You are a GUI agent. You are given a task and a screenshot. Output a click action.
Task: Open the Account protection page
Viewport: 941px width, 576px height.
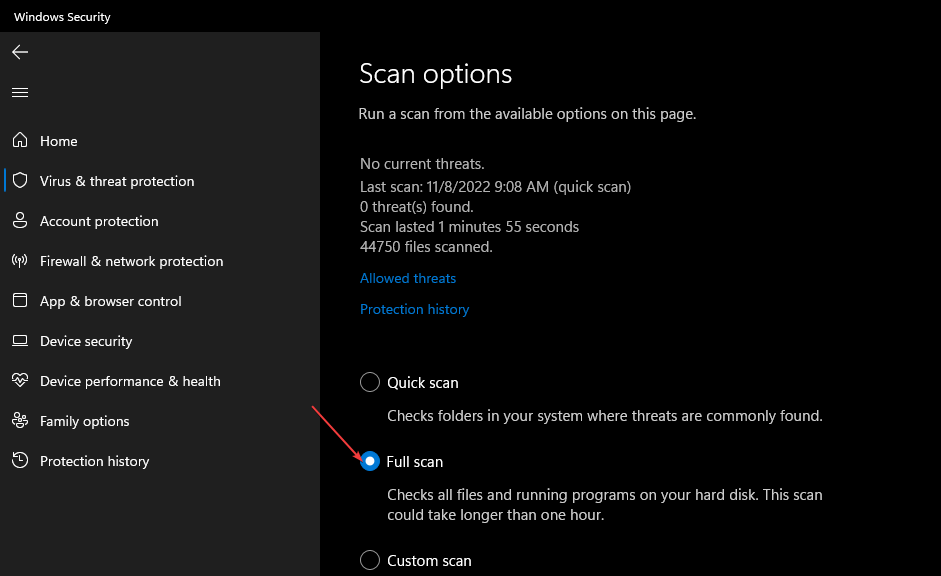pos(99,221)
